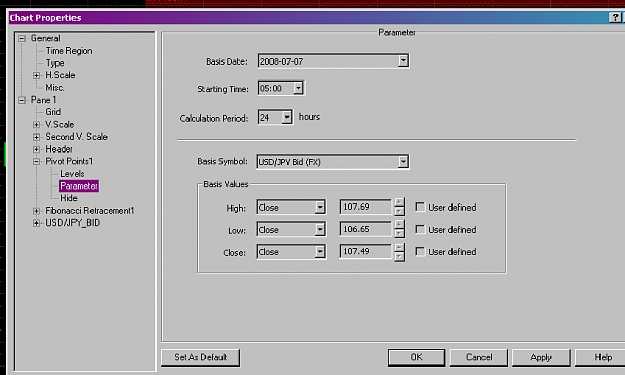This screenshot has width=625, height=375.
Task: Open the Starting Time dropdown
Action: (298, 88)
